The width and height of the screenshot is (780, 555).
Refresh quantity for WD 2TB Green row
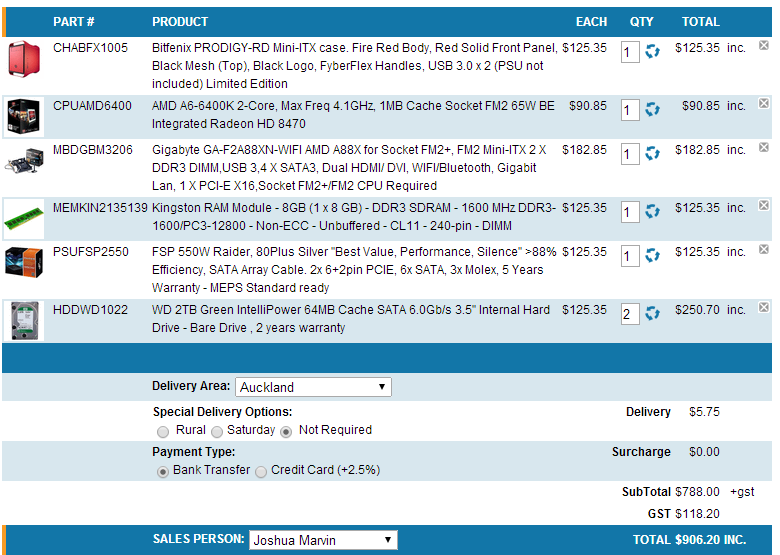point(652,313)
